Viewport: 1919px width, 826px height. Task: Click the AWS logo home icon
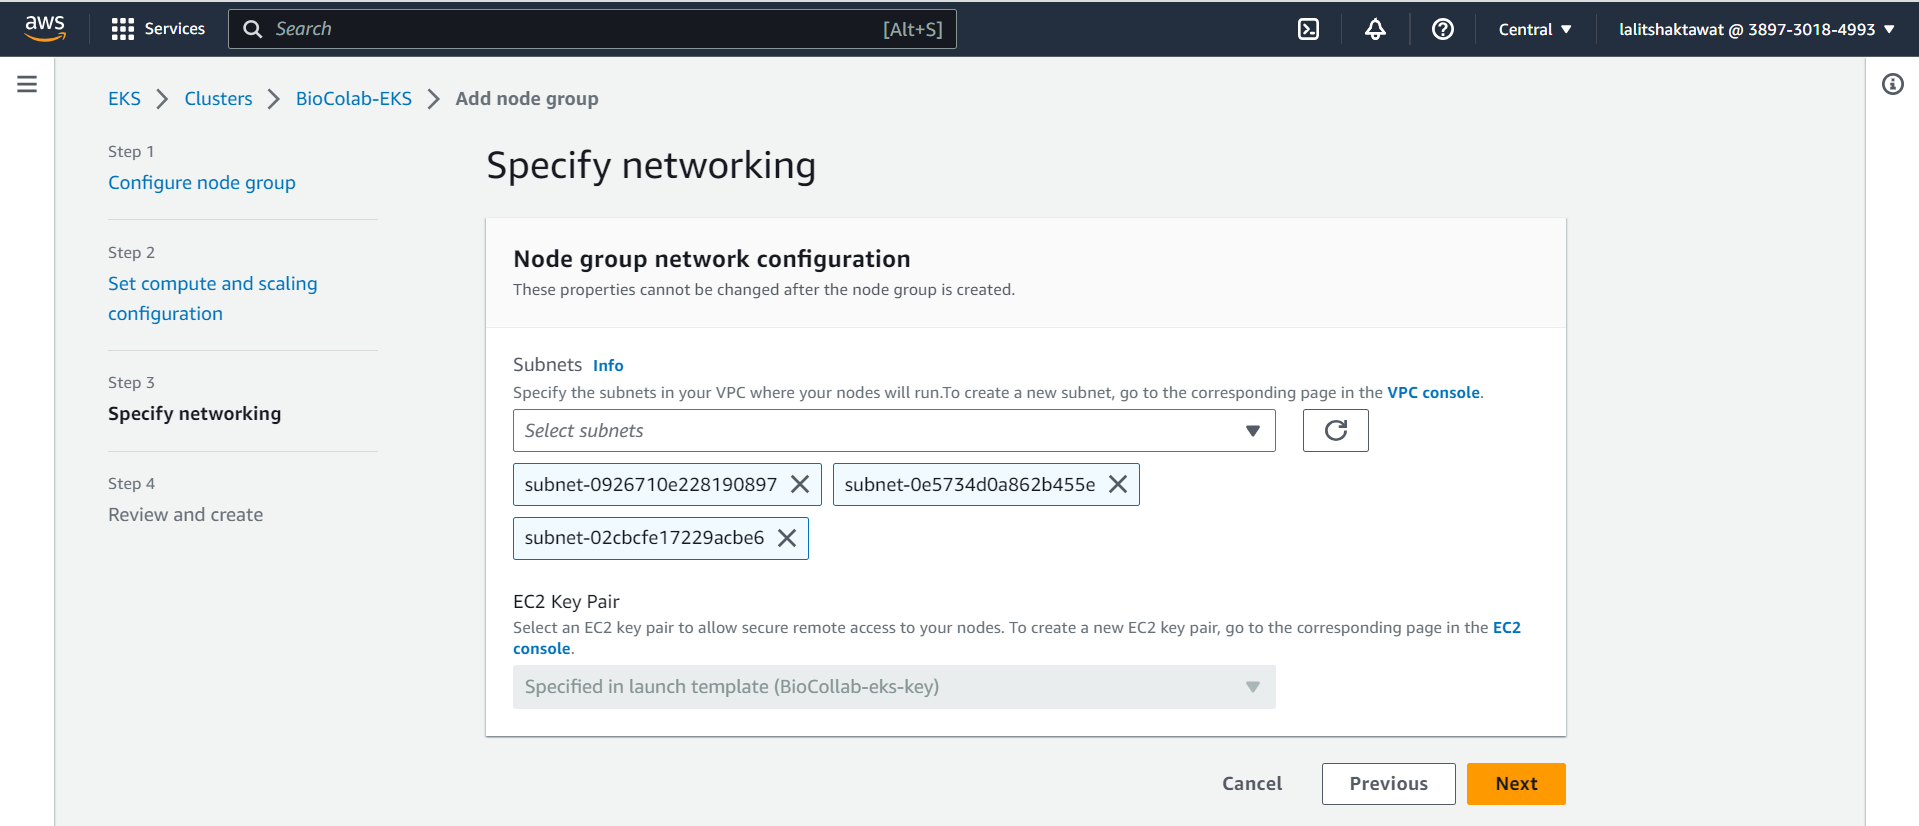click(x=45, y=29)
